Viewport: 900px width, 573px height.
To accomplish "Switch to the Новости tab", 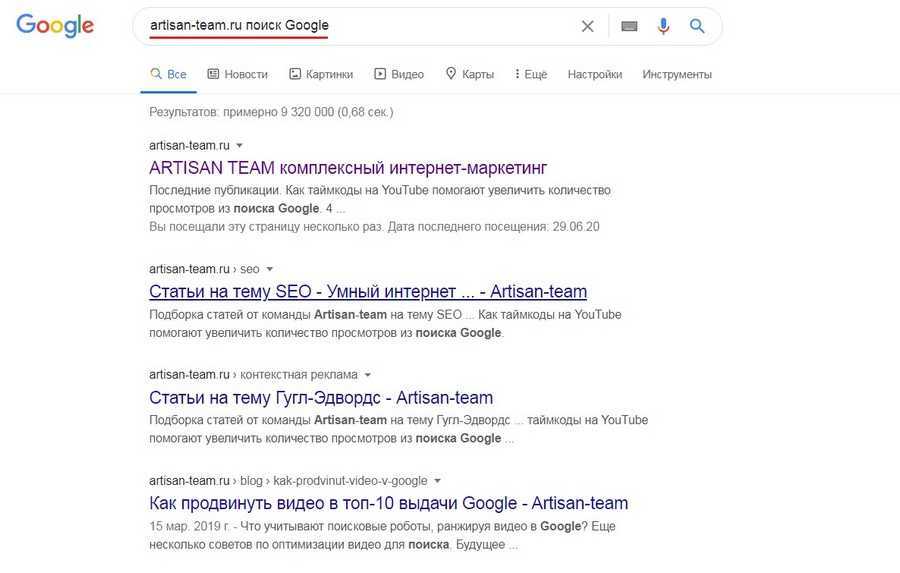I will coord(237,74).
